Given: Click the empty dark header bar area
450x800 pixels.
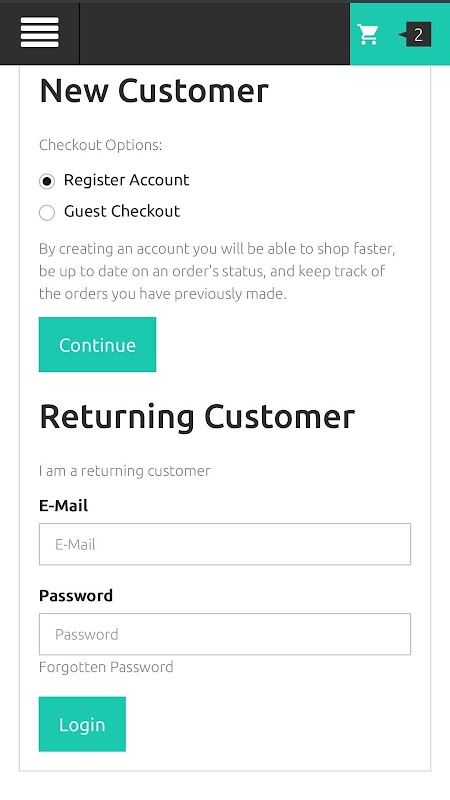Looking at the screenshot, I should [x=215, y=34].
